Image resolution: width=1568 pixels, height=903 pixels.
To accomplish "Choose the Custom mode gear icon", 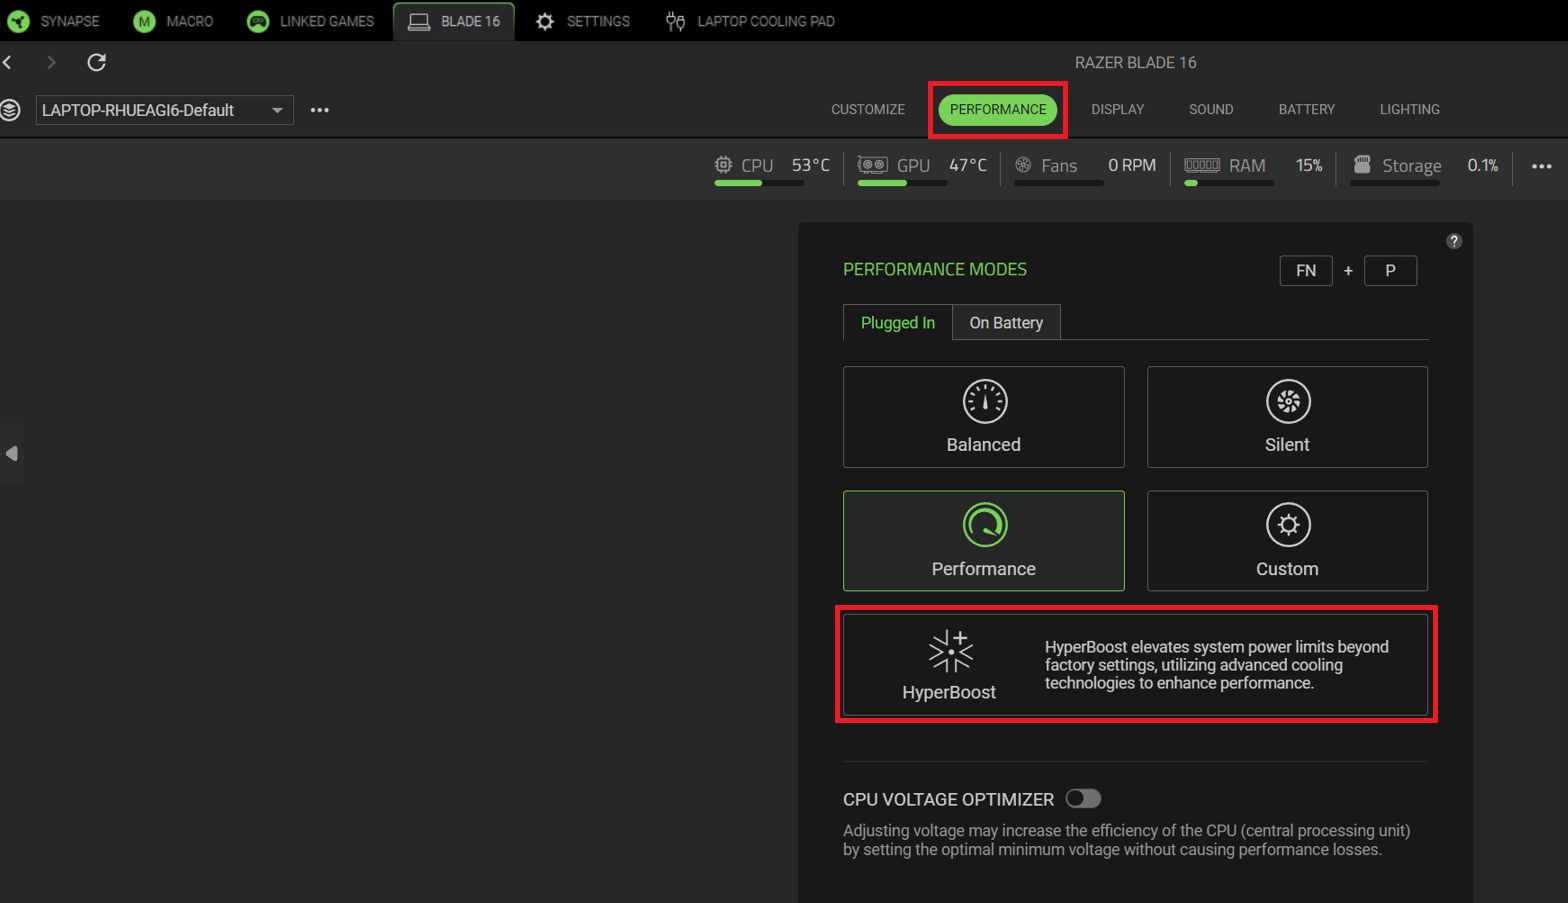I will (1287, 525).
